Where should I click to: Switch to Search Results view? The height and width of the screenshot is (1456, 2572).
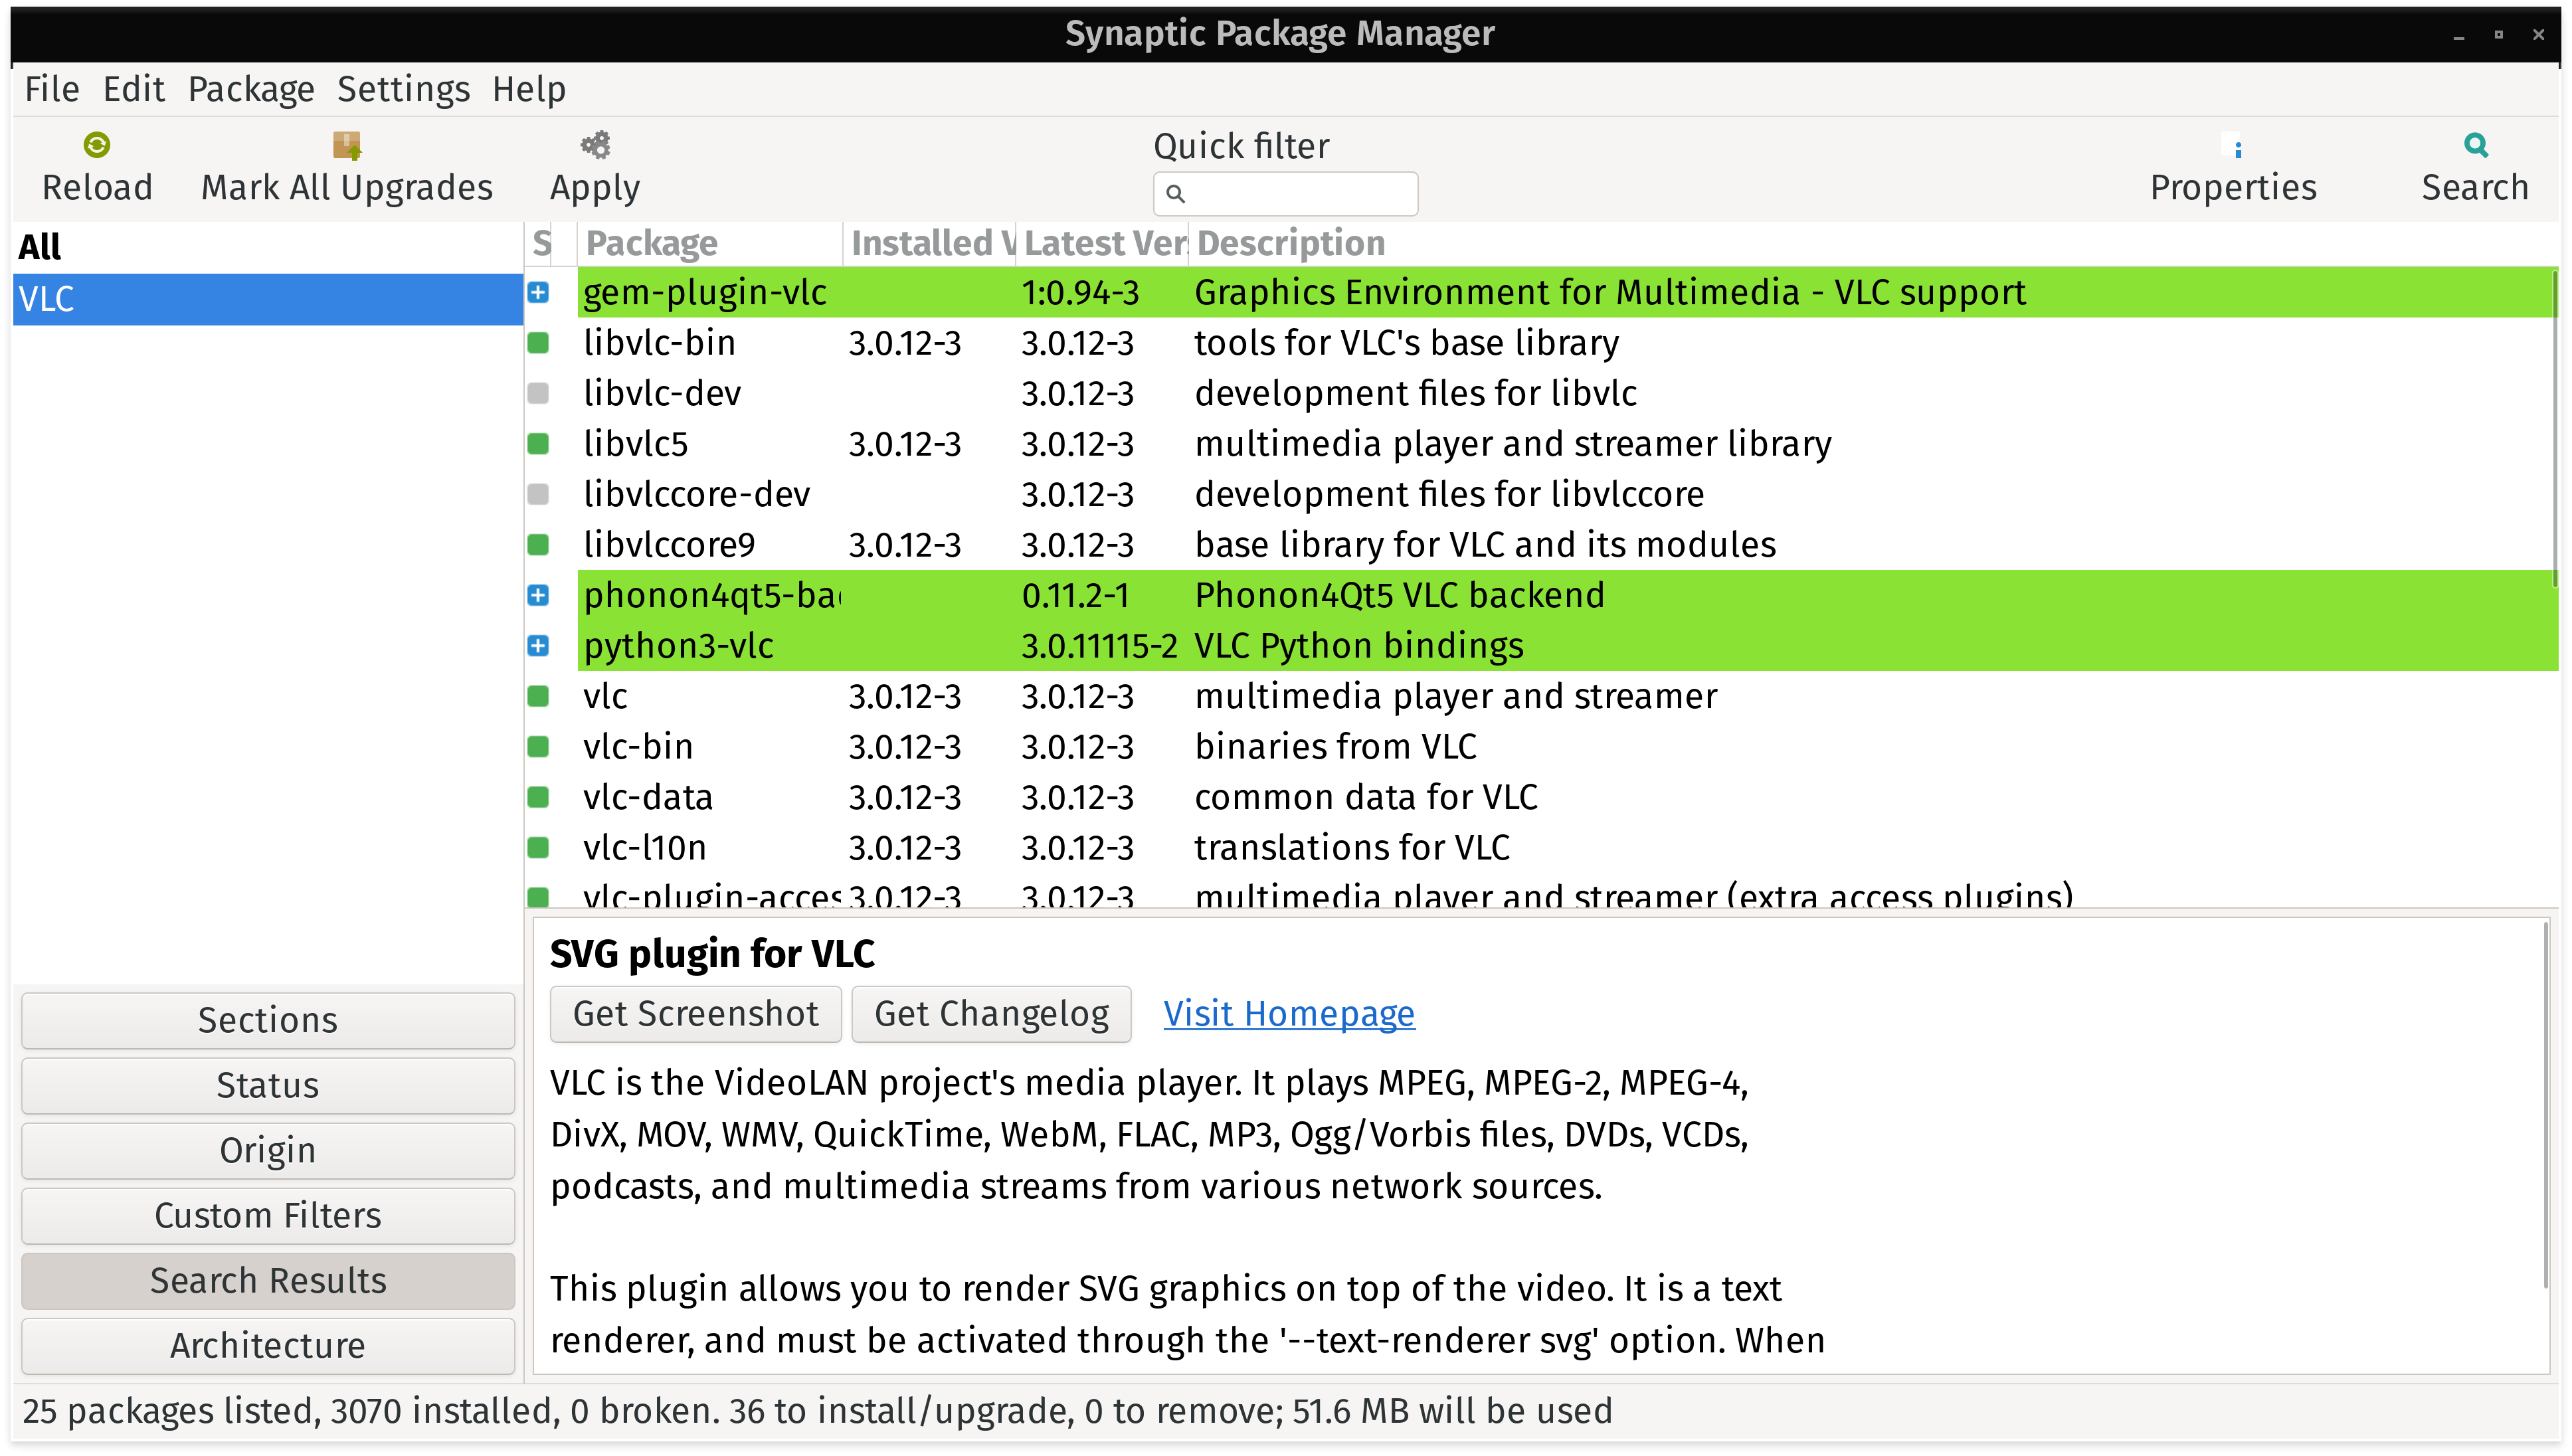[268, 1280]
